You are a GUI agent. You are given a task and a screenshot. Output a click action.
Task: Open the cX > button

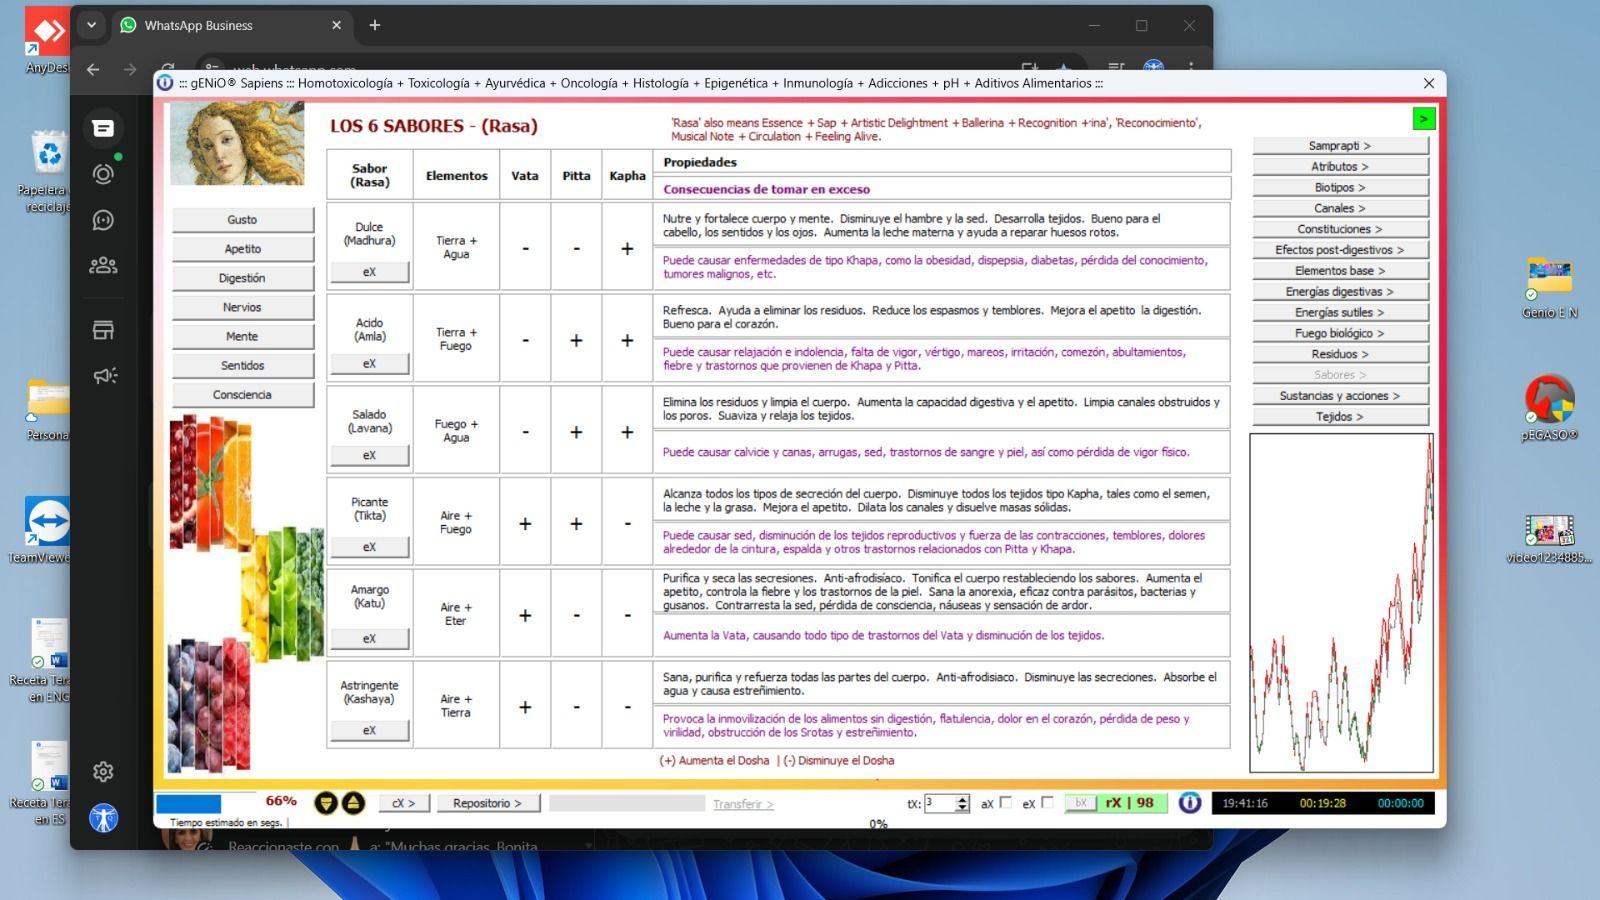(403, 803)
